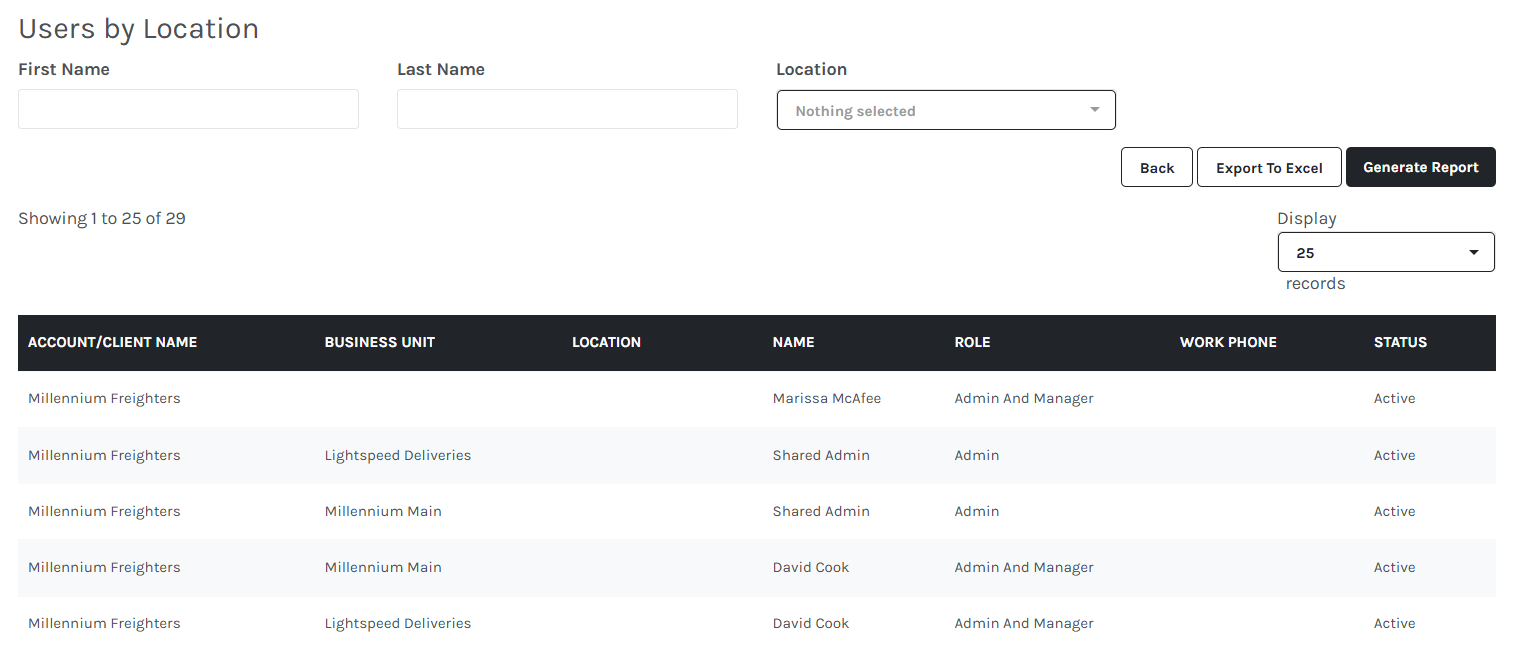Select David Cook row for Millennium Main
This screenshot has height=651, width=1526.
click(x=757, y=567)
